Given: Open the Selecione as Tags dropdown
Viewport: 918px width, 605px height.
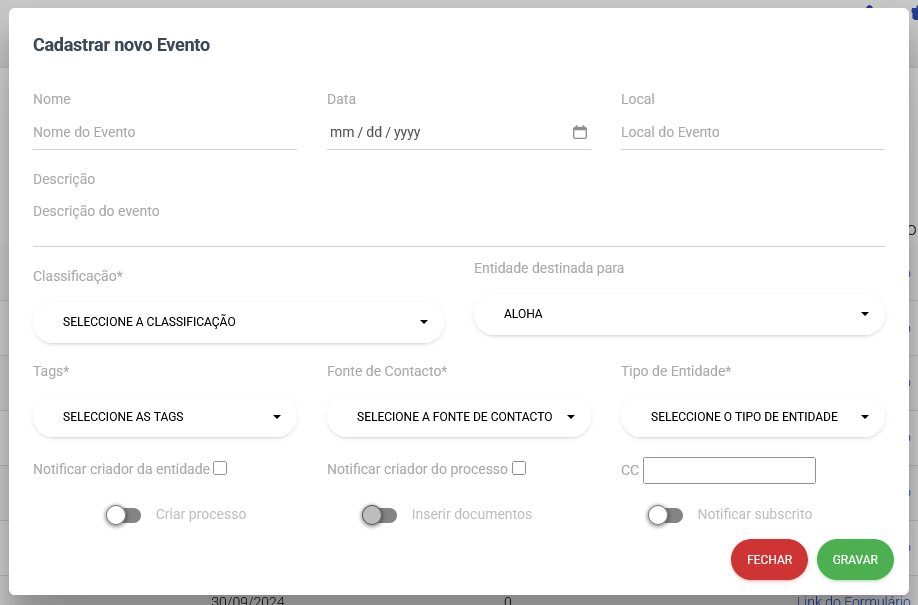Looking at the screenshot, I should 164,417.
